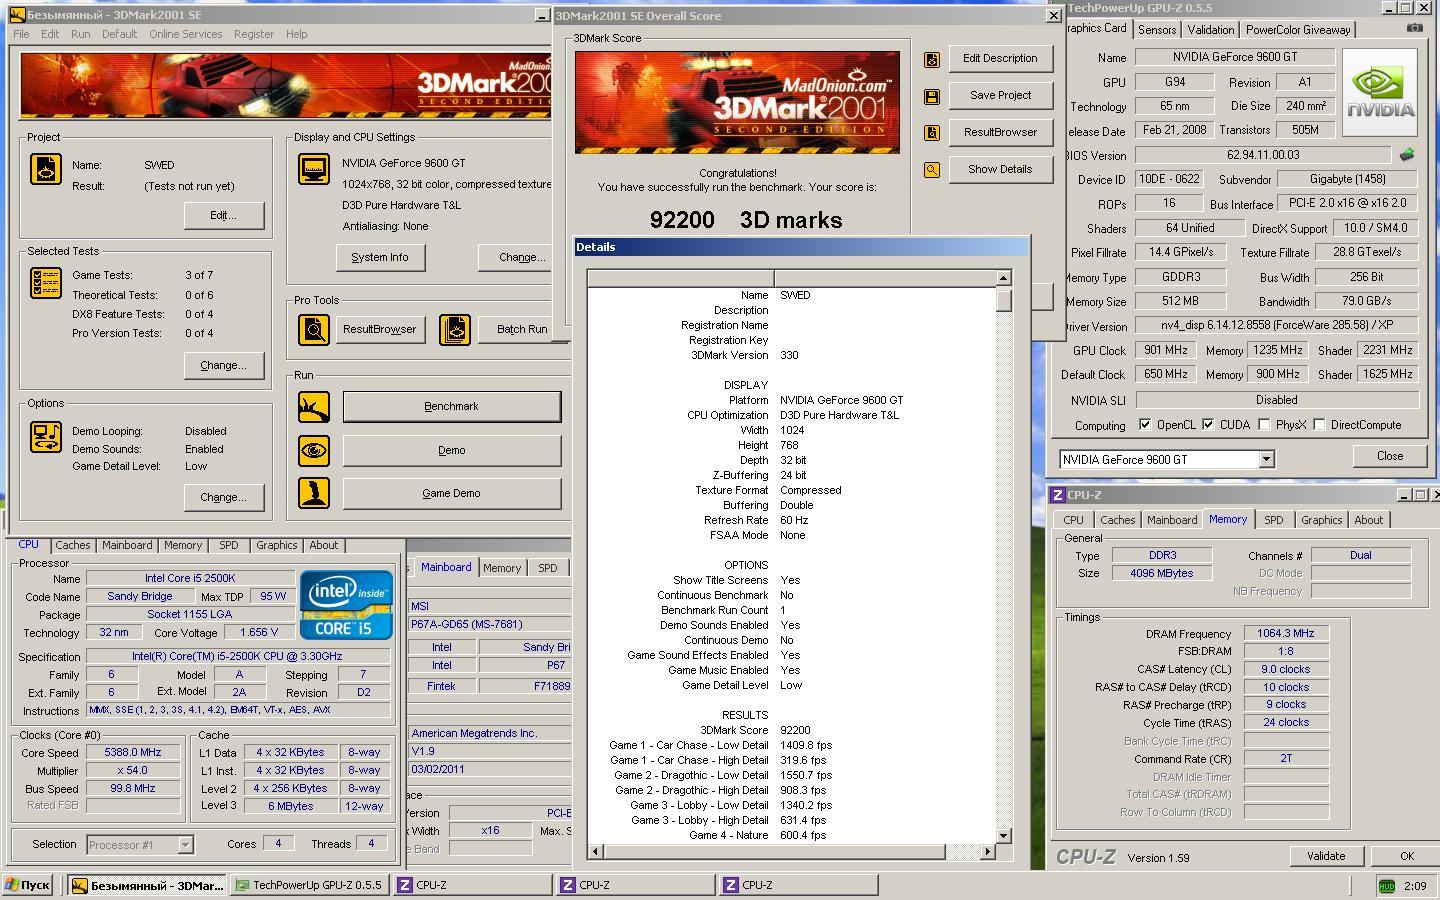Click the Show Details button
The width and height of the screenshot is (1440, 900).
(x=1000, y=169)
